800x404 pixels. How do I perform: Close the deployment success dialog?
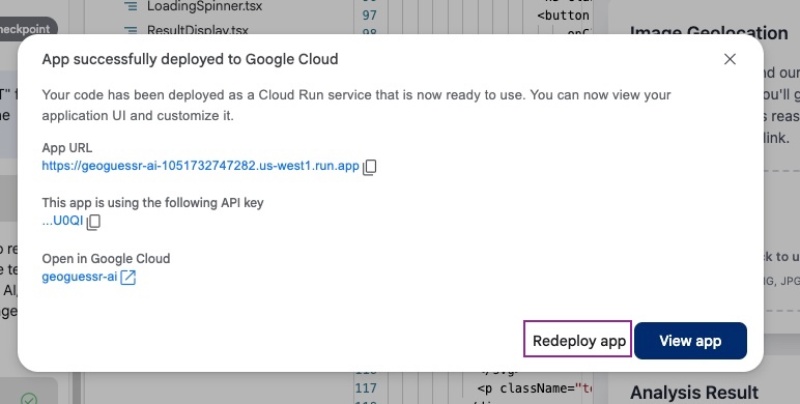click(730, 60)
